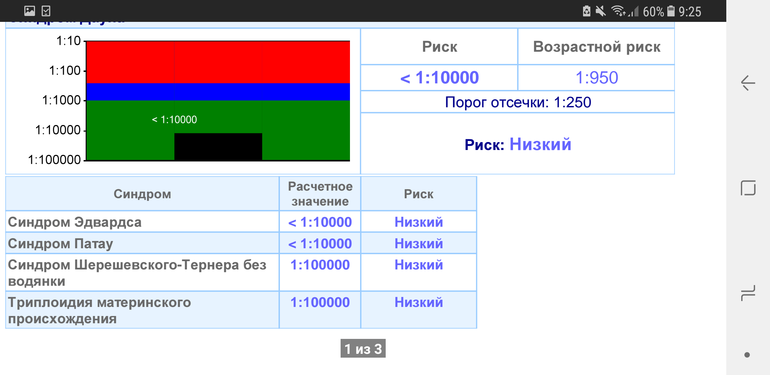This screenshot has width=770, height=375.
Task: Tap the '1 из 3' page indicator
Action: point(363,349)
